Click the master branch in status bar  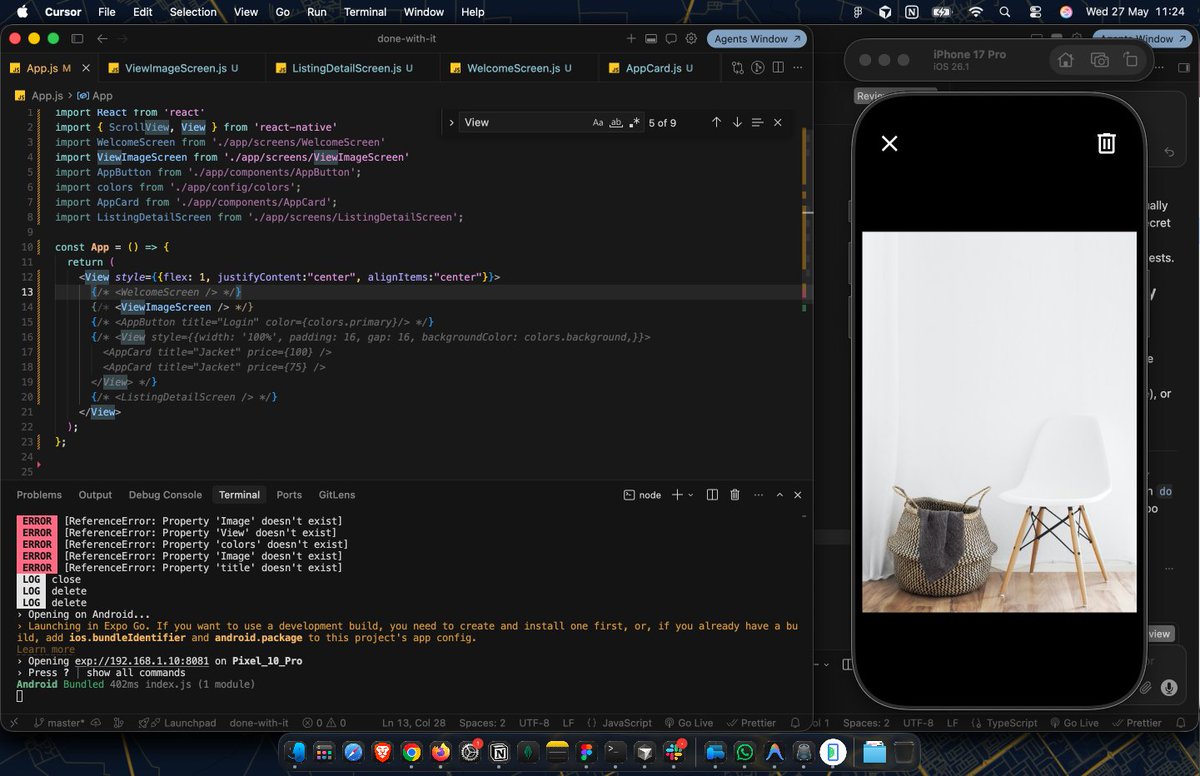[58, 723]
